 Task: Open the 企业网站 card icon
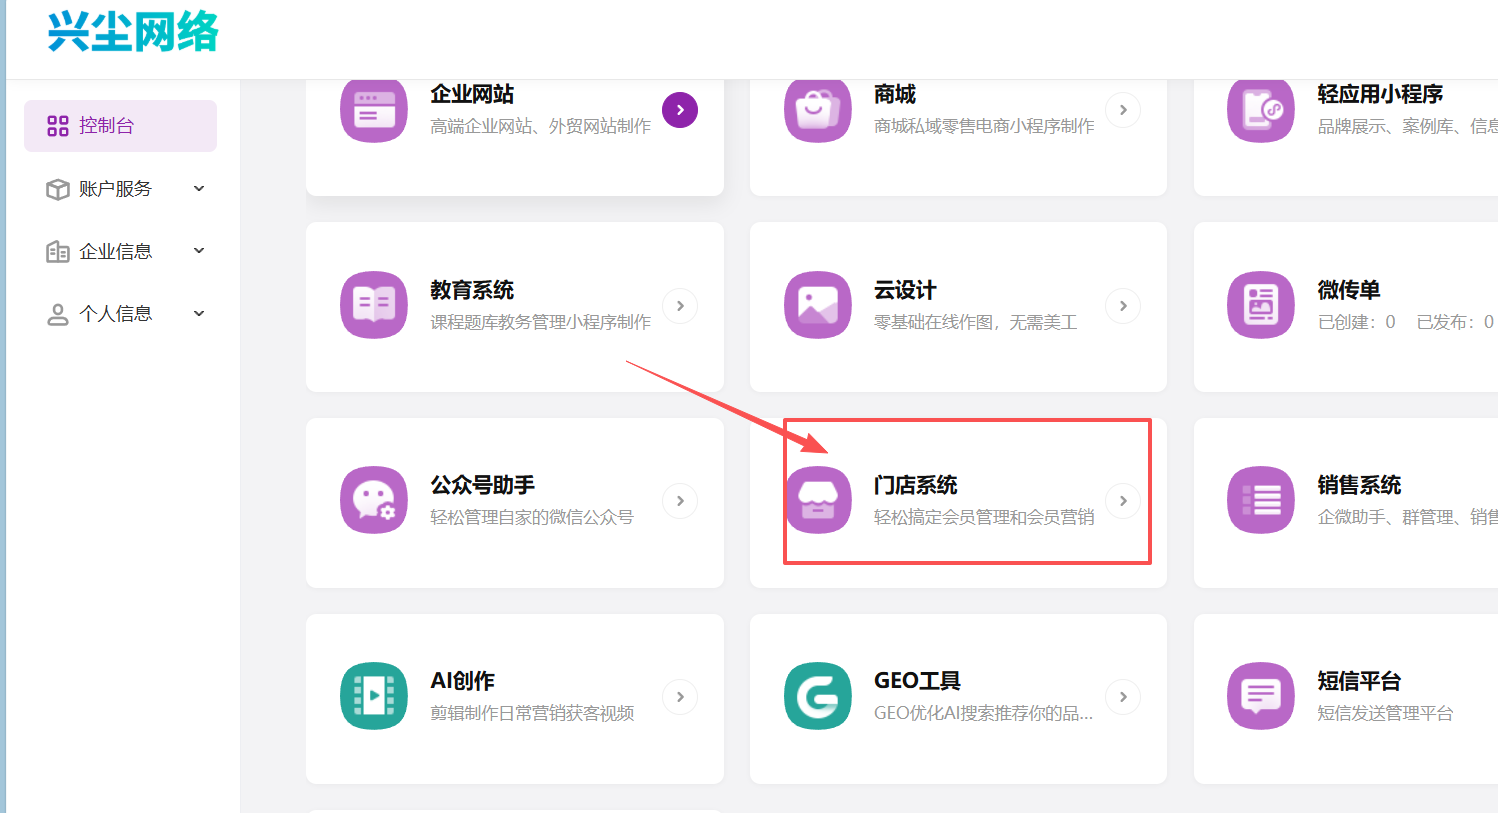374,110
